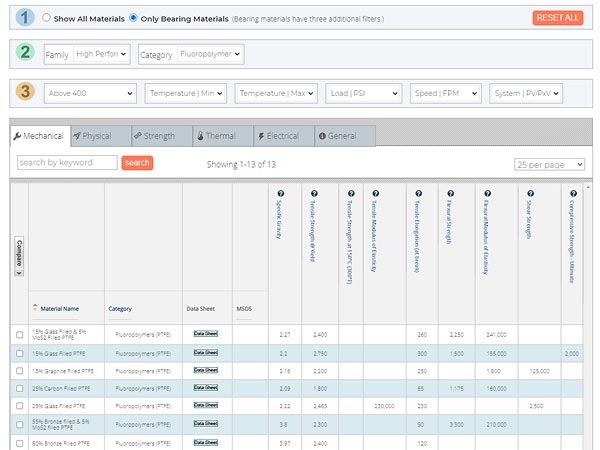Click into the search by keyword field
The image size is (600, 450).
[x=67, y=163]
